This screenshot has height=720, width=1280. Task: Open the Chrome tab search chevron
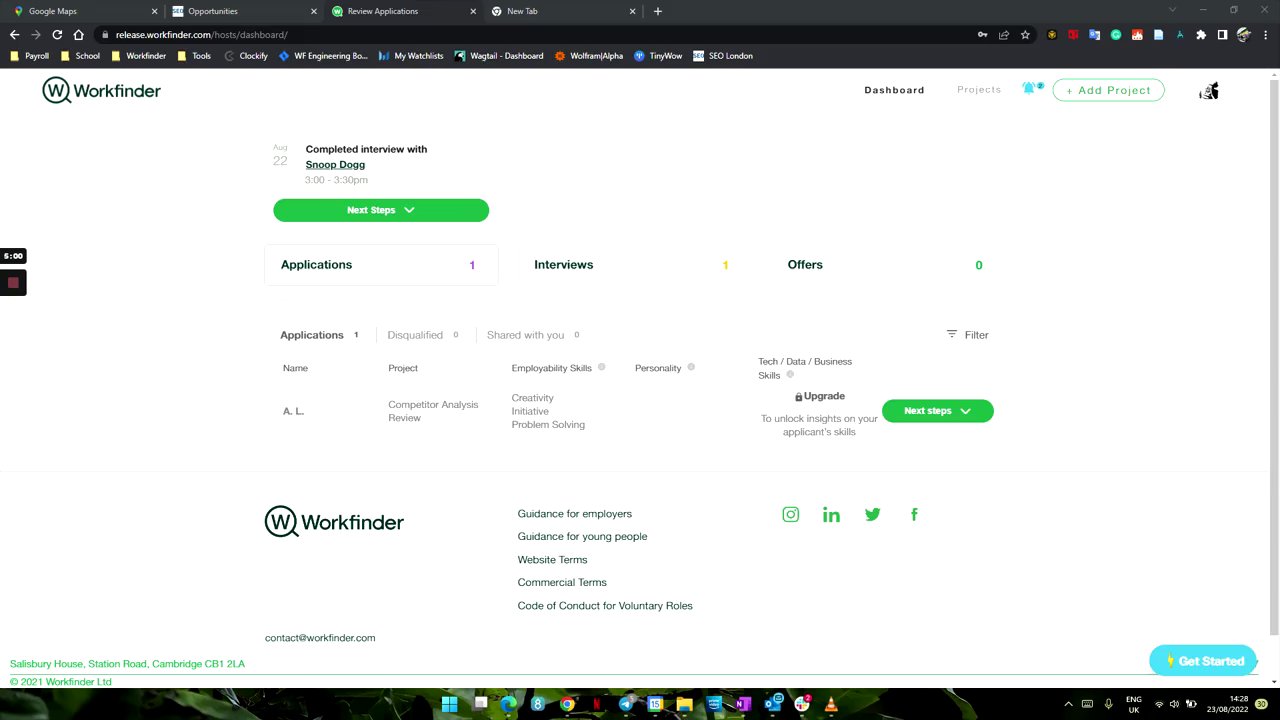pyautogui.click(x=1173, y=11)
